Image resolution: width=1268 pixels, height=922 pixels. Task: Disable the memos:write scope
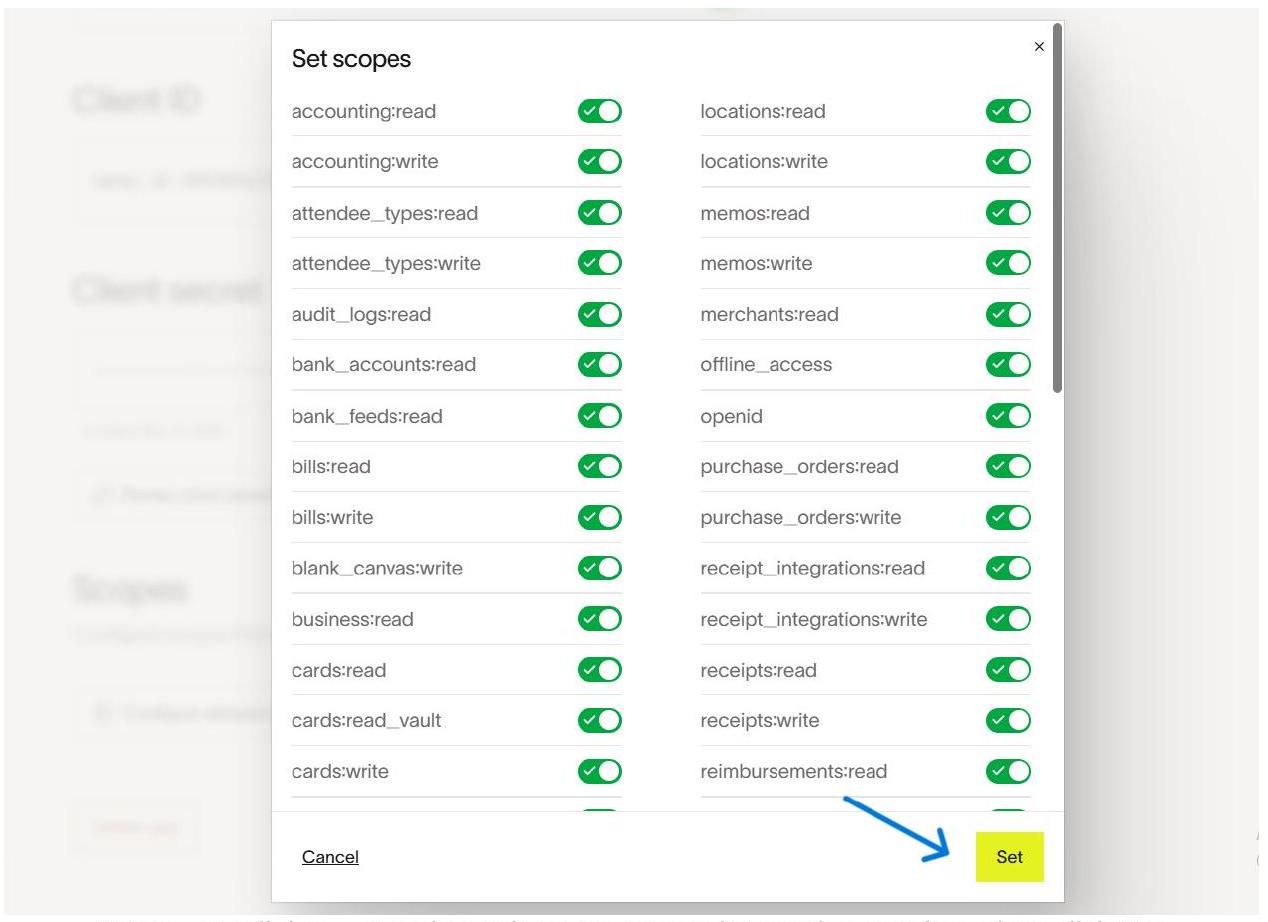1008,263
